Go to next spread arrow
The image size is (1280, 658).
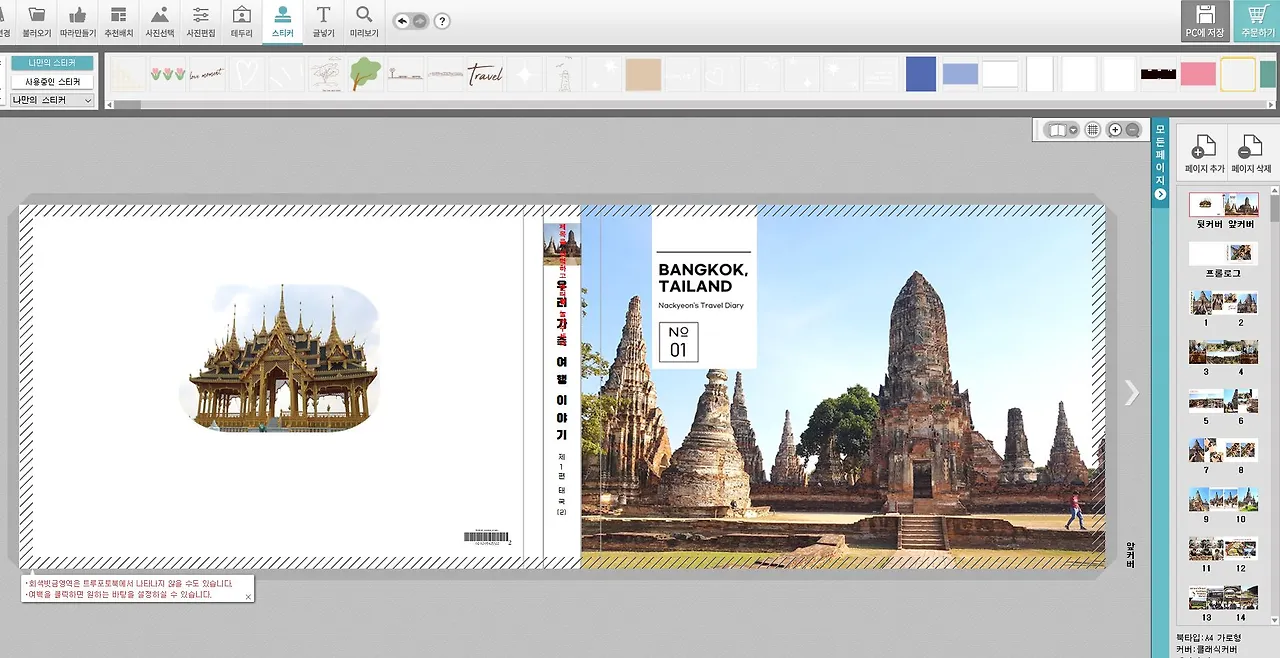(x=1131, y=393)
